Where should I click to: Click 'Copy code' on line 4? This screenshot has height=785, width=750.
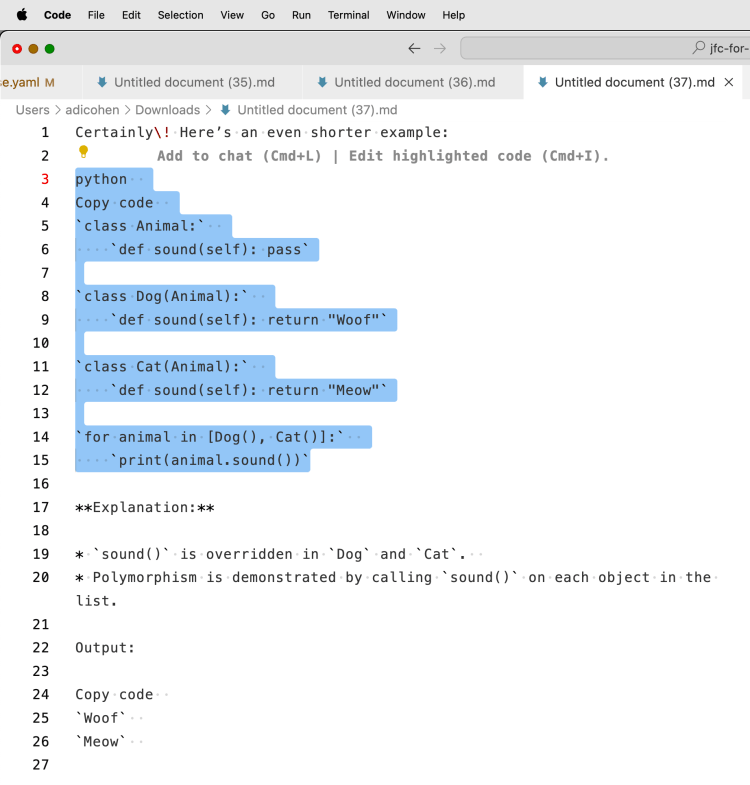pos(114,203)
